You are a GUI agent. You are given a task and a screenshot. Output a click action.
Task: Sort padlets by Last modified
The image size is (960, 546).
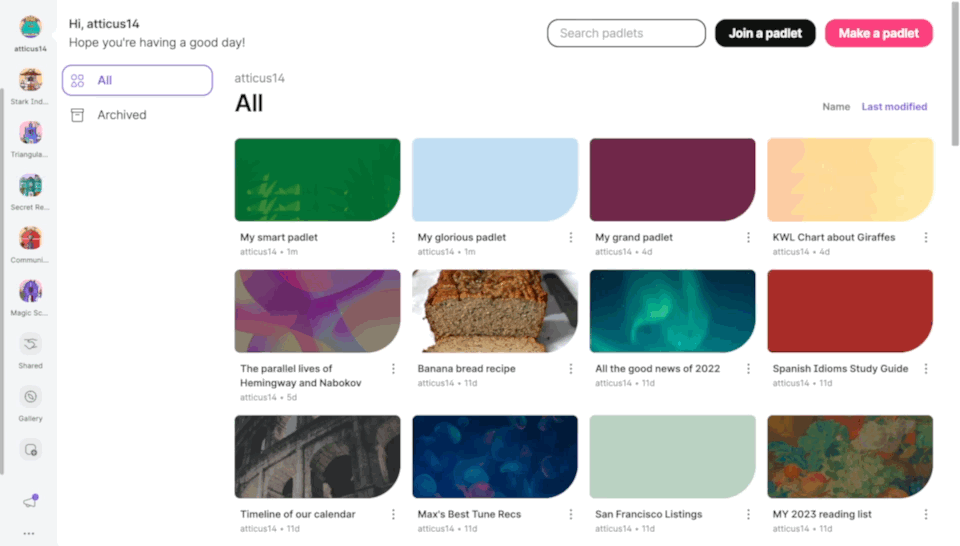tap(894, 107)
